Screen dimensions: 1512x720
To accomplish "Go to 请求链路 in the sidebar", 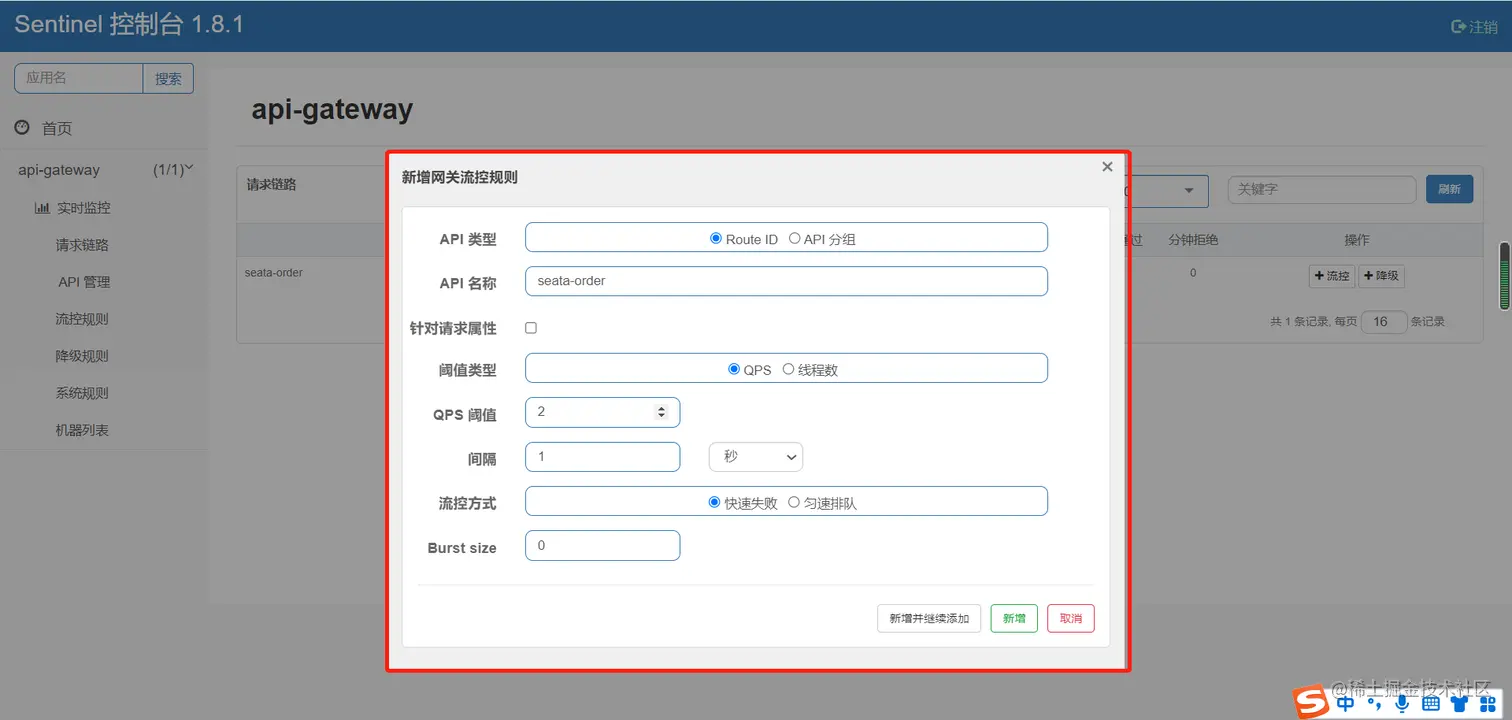I will 82,245.
